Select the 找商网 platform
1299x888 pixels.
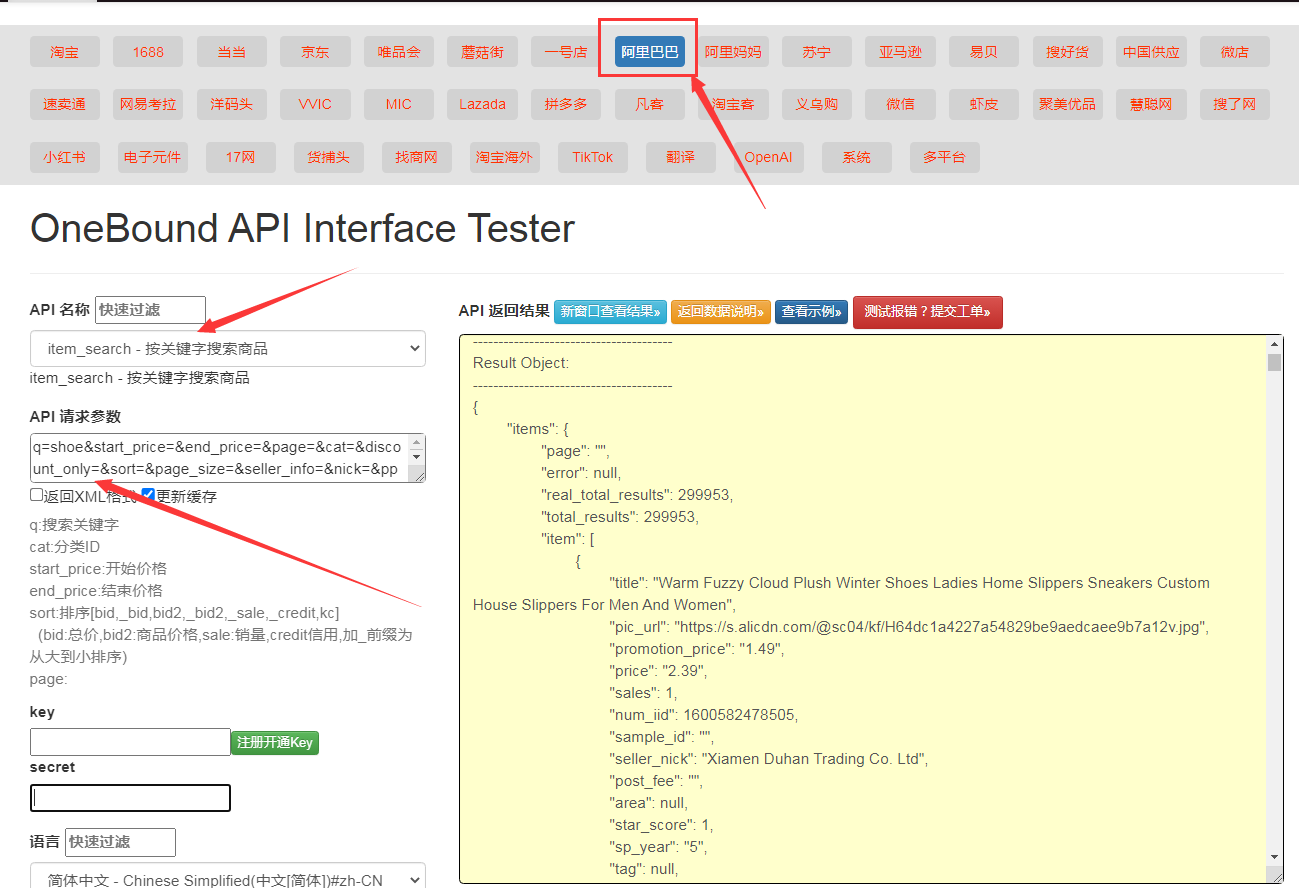pos(417,157)
